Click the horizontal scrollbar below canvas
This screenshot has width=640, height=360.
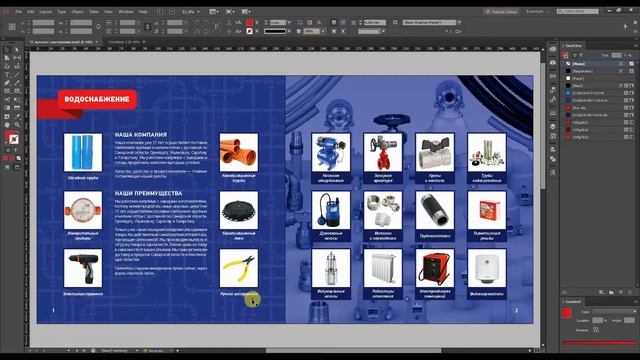[x=353, y=350]
